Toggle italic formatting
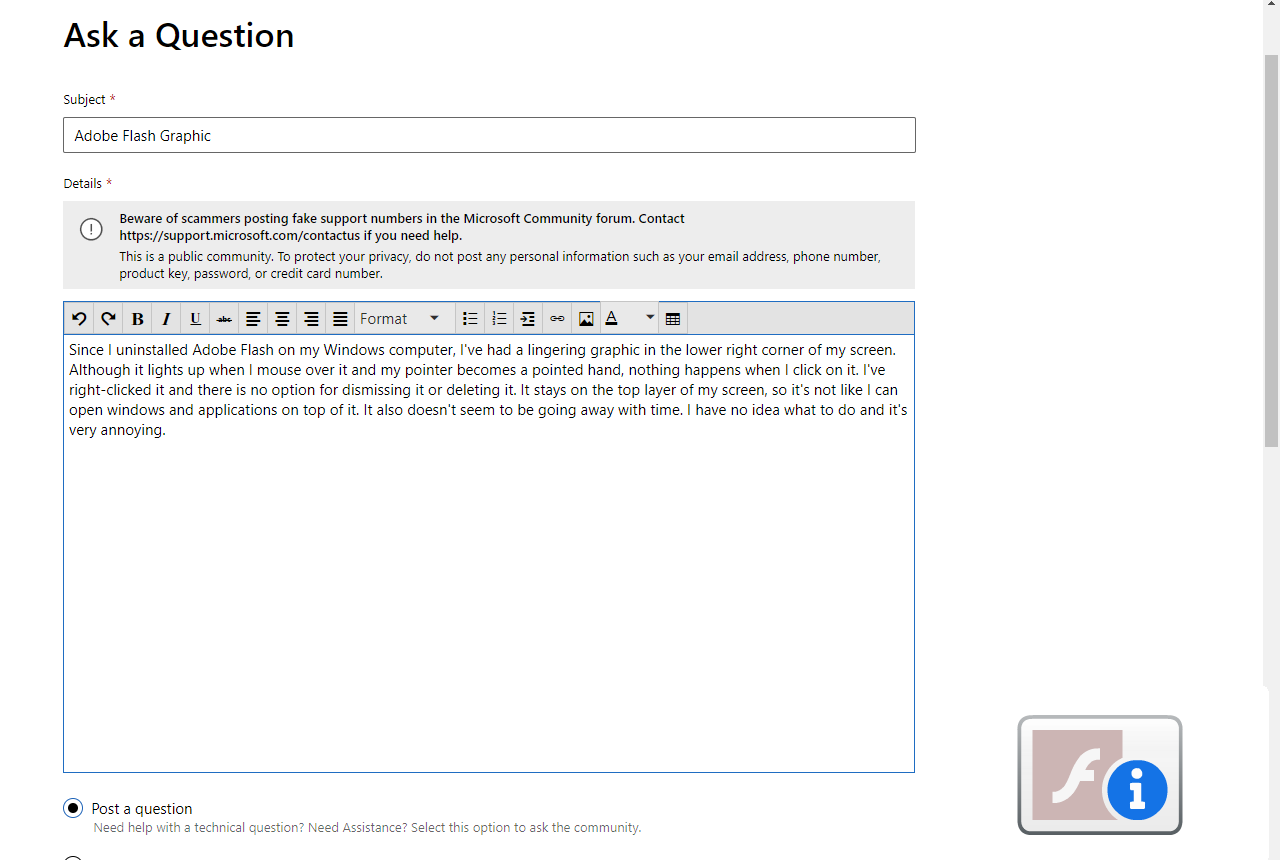 click(x=166, y=319)
